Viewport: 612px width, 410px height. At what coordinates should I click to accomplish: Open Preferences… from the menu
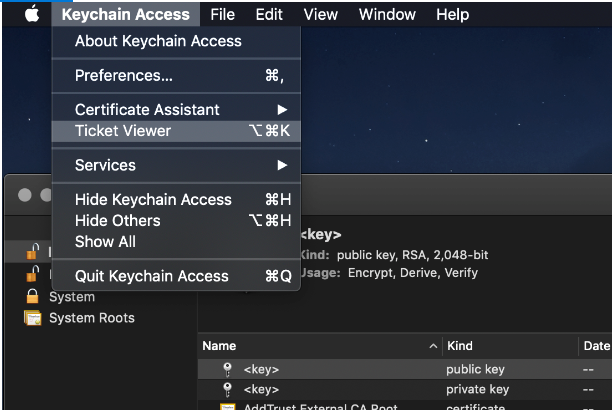tap(176, 75)
